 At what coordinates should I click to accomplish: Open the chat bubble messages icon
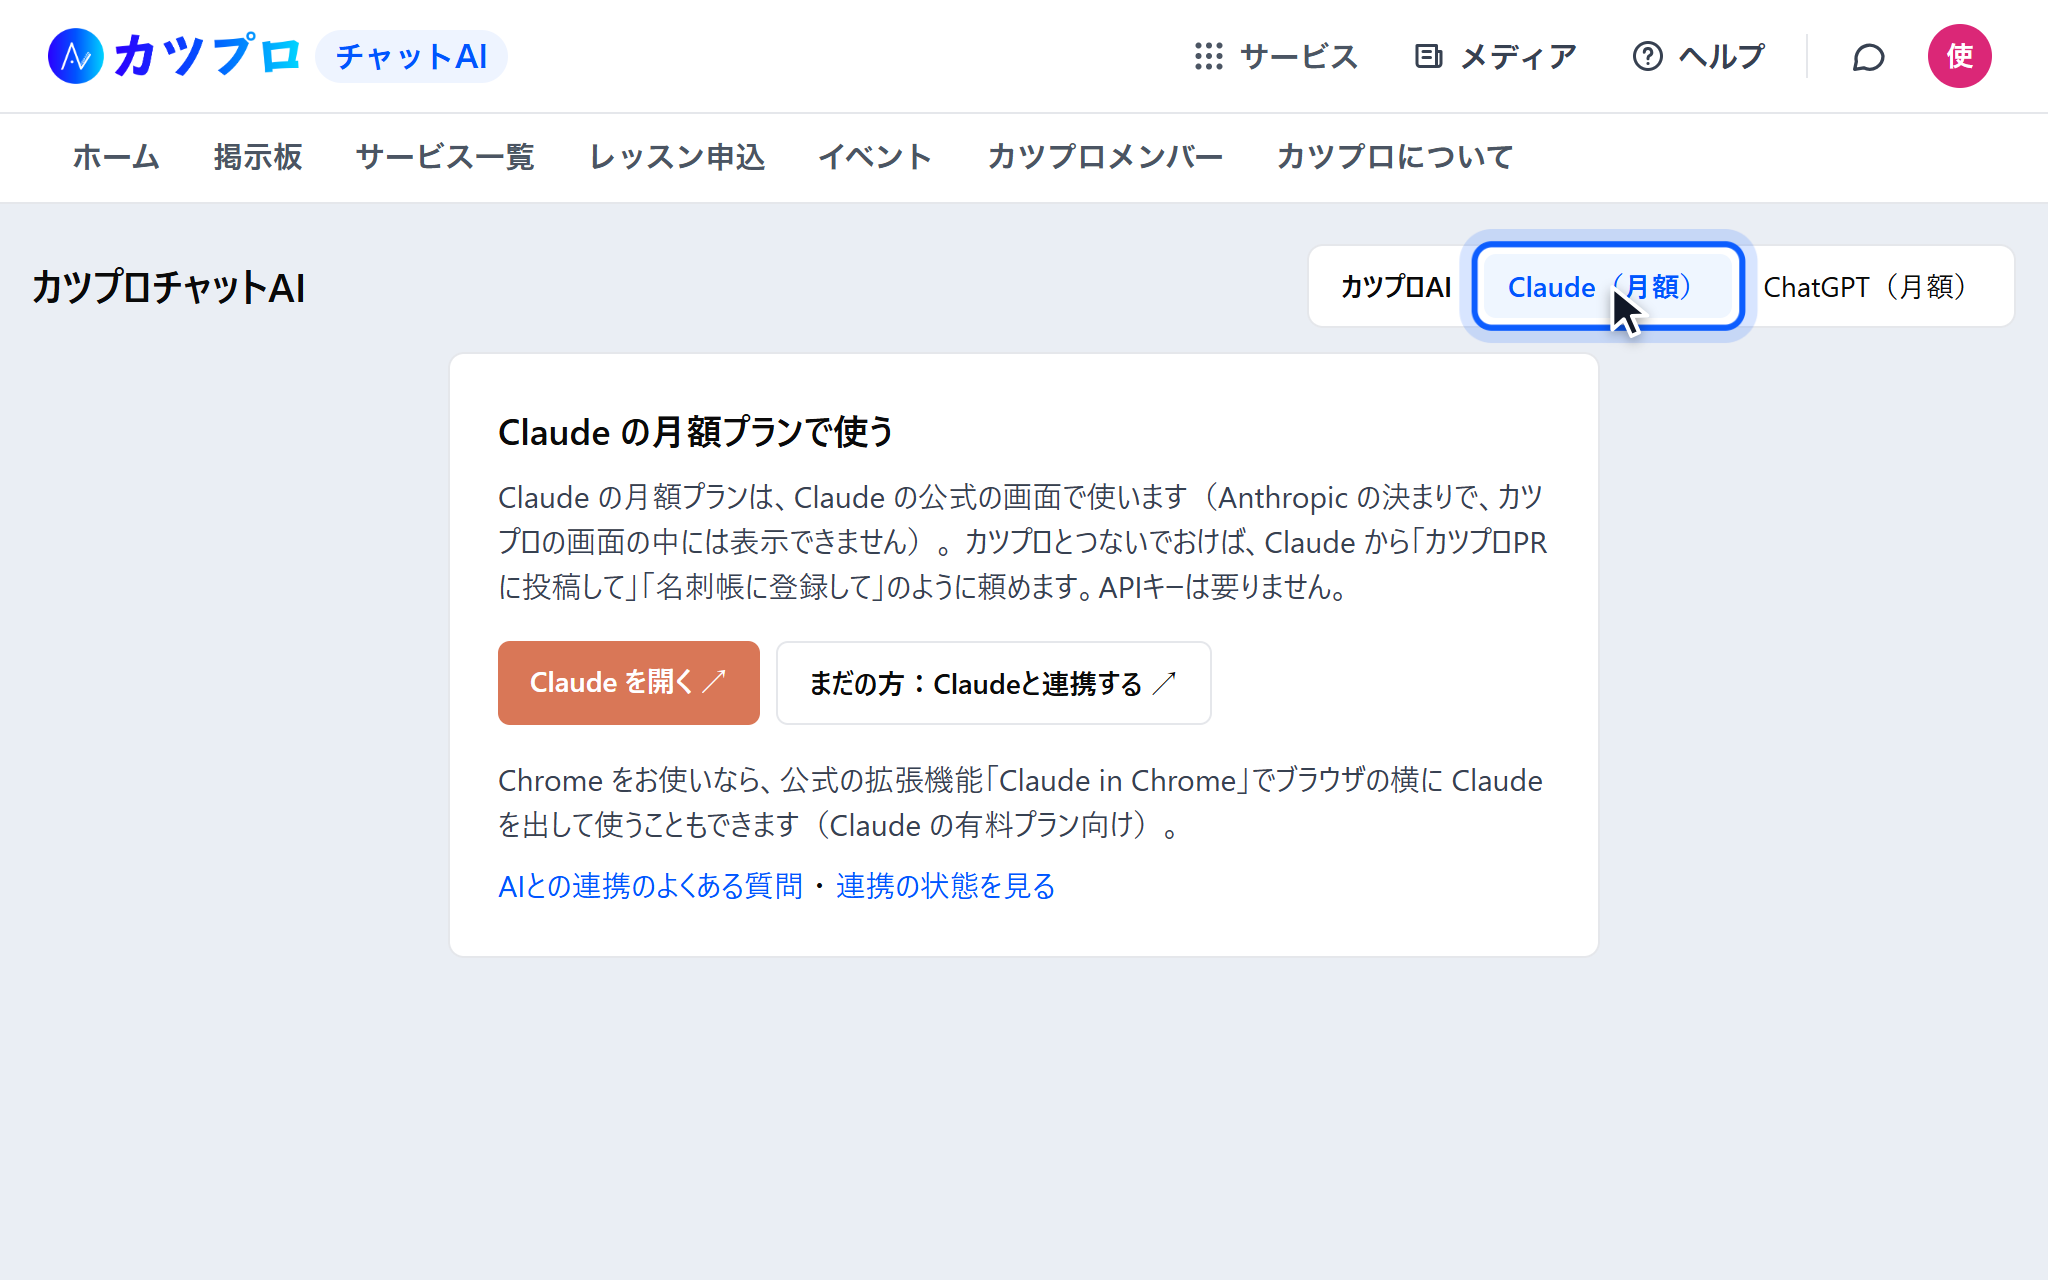pos(1868,57)
